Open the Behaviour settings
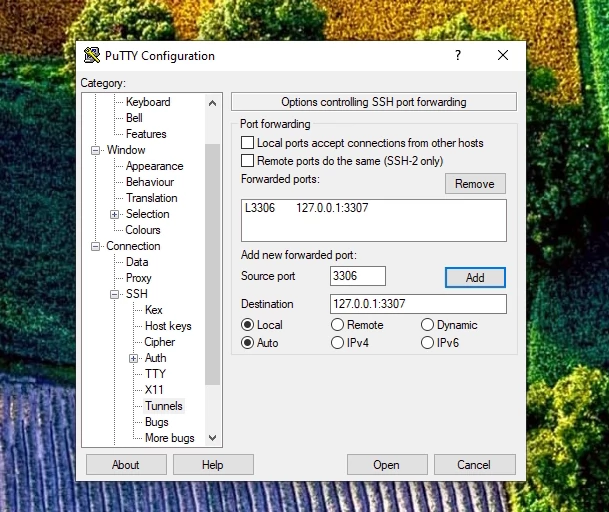This screenshot has height=512, width=609. click(150, 182)
